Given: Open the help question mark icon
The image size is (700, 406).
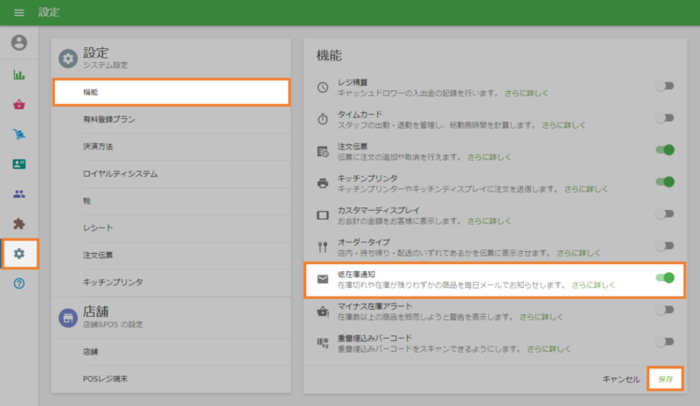Looking at the screenshot, I should [18, 284].
